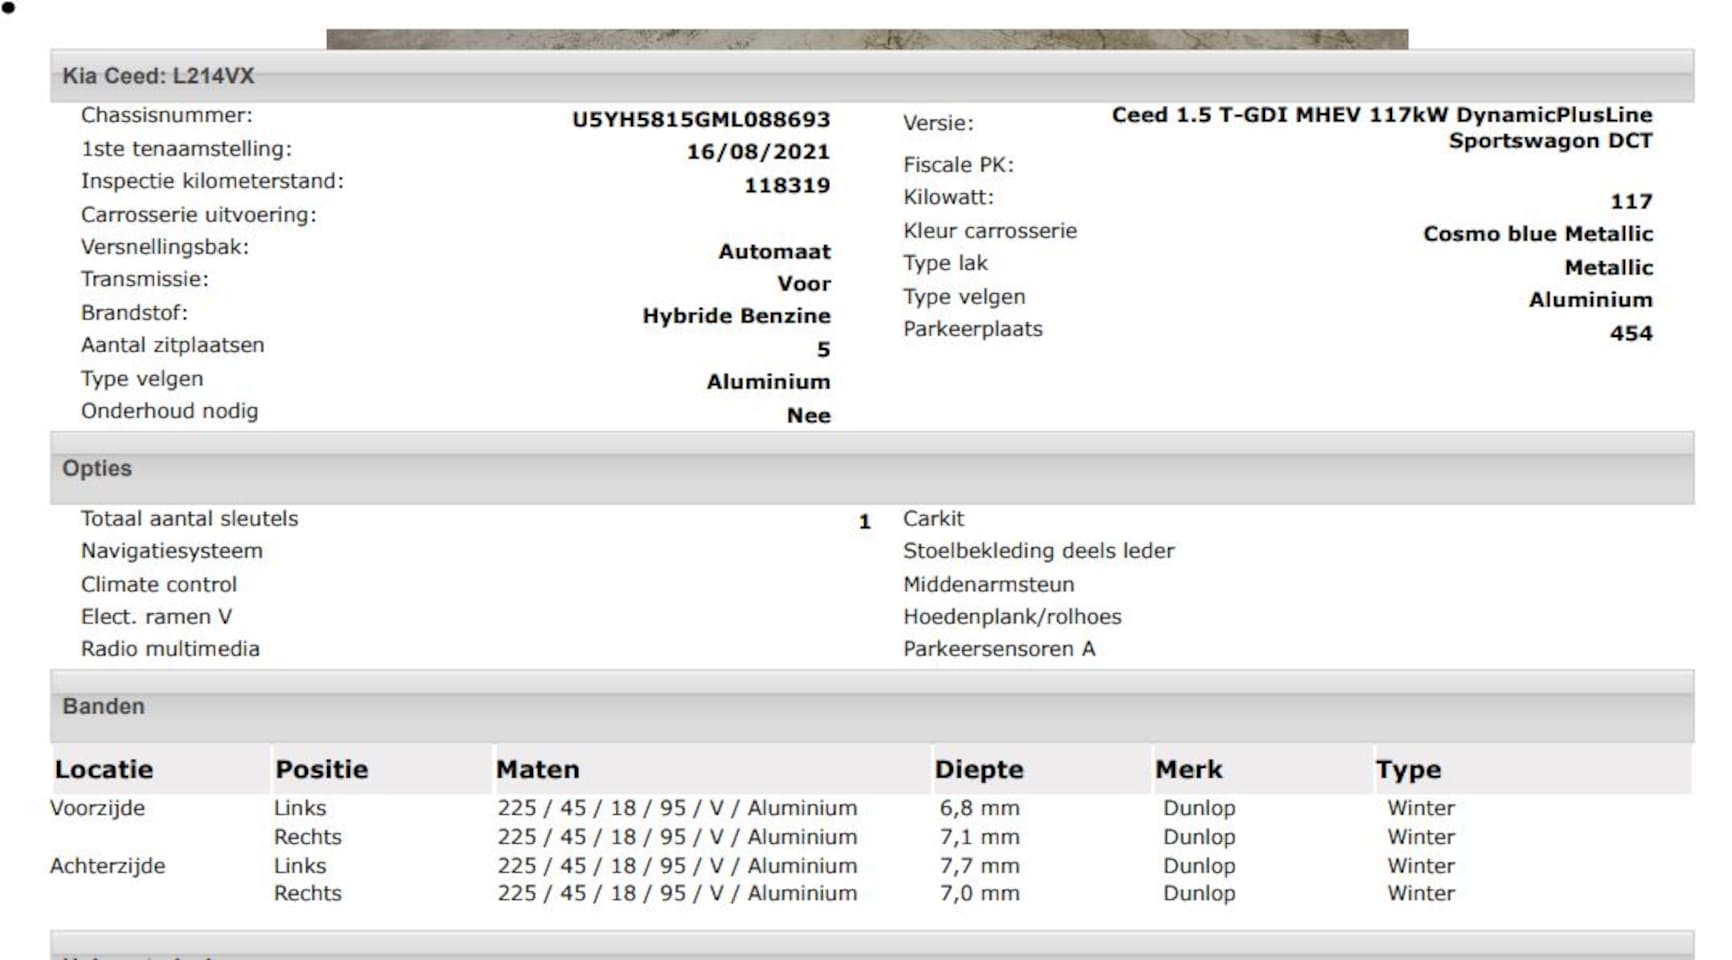Click the Cosmo blue Metallic colour value

pos(1537,234)
